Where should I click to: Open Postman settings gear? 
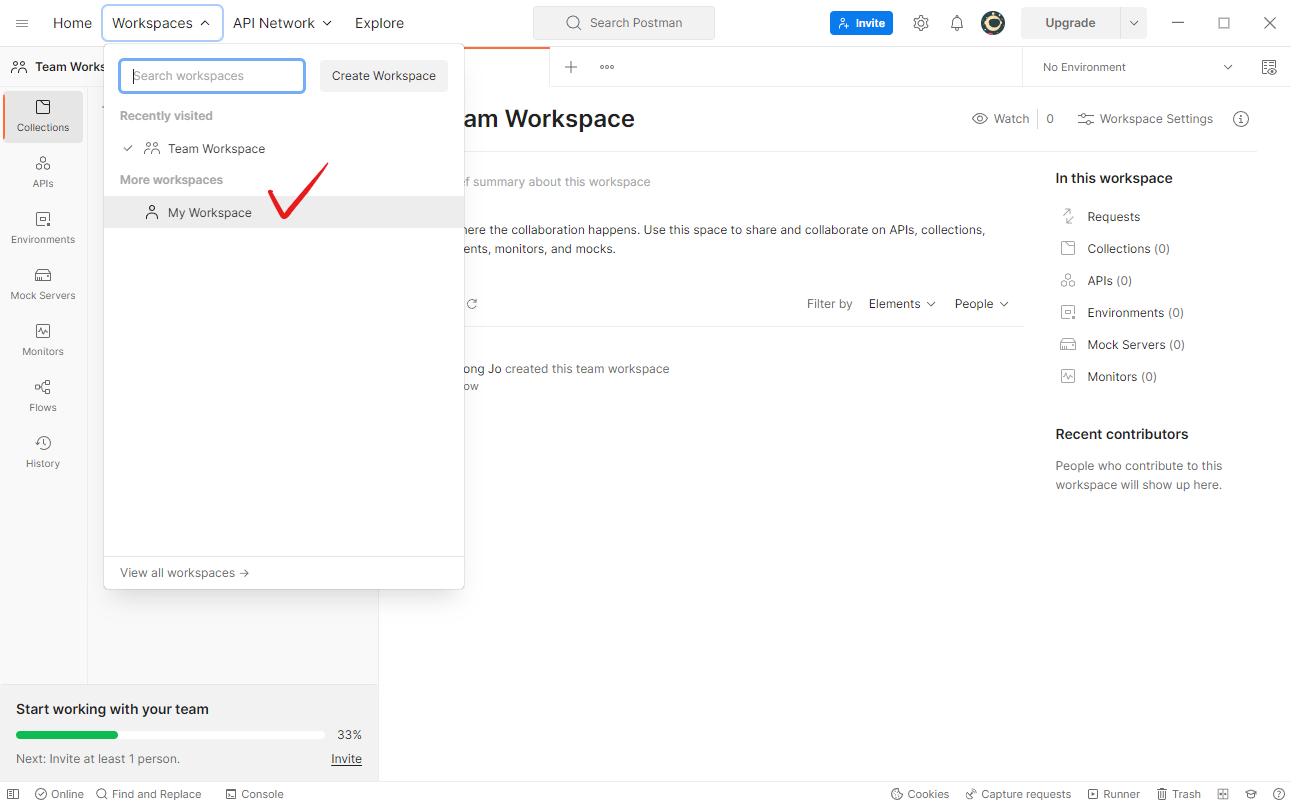tap(921, 23)
